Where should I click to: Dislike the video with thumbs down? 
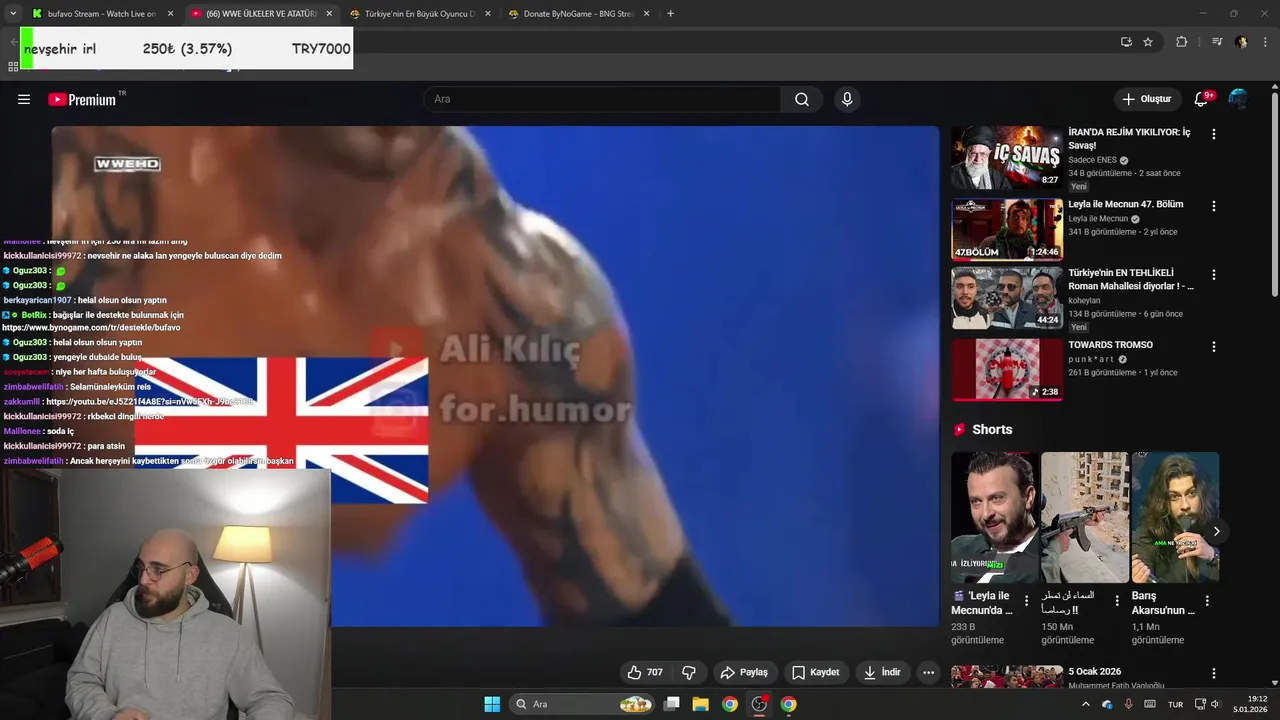coord(688,672)
